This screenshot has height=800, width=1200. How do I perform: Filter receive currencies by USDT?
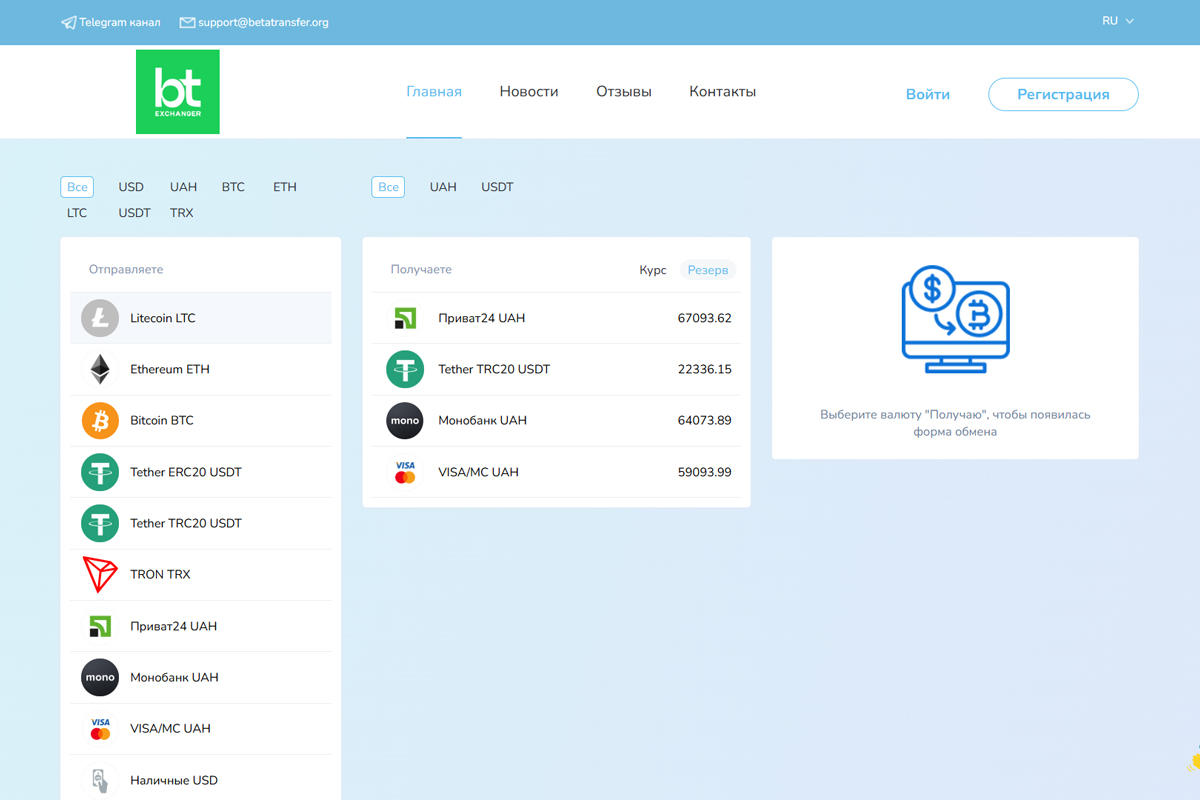497,187
